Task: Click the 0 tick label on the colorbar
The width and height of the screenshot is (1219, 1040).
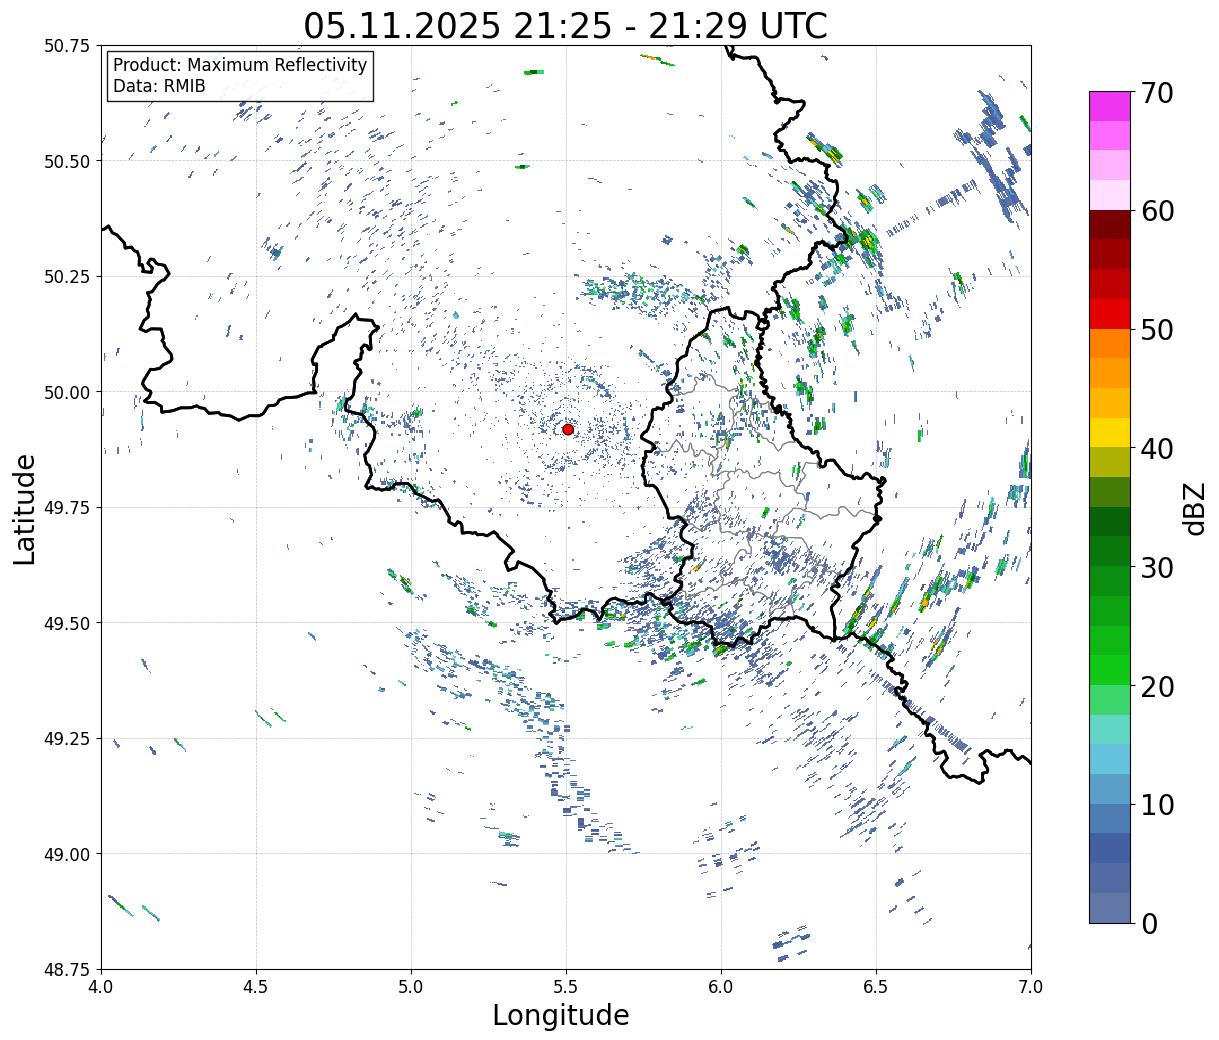Action: click(x=1149, y=923)
